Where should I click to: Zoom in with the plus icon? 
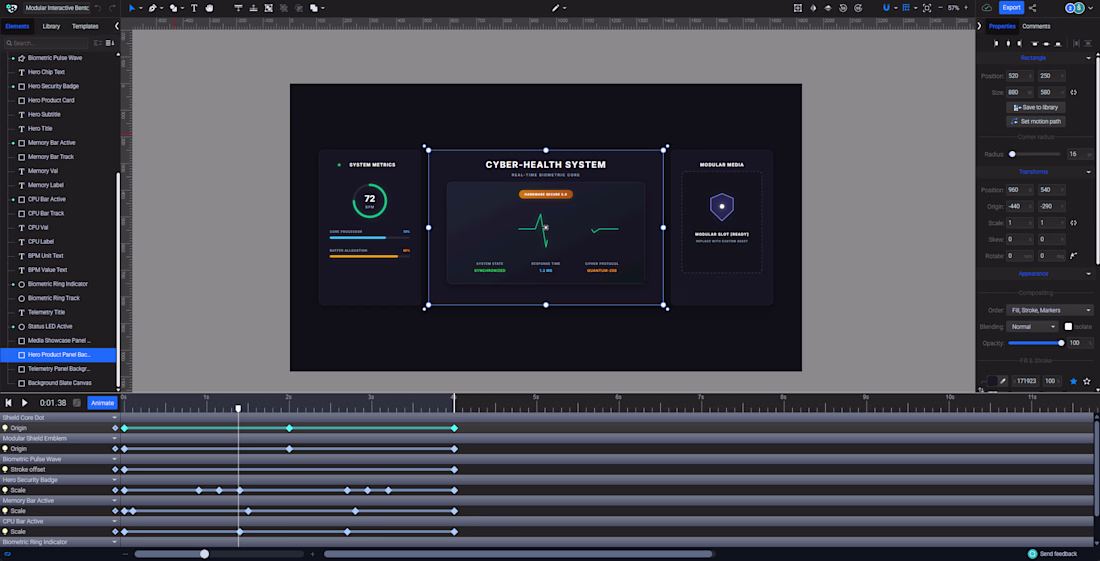pyautogui.click(x=967, y=8)
